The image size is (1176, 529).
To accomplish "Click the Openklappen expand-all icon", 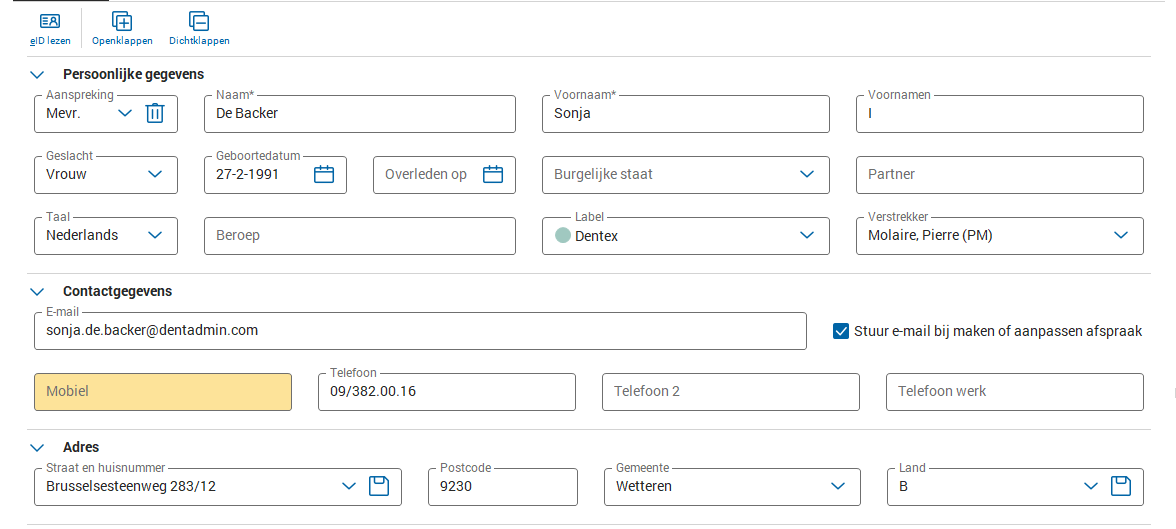I will pyautogui.click(x=122, y=21).
